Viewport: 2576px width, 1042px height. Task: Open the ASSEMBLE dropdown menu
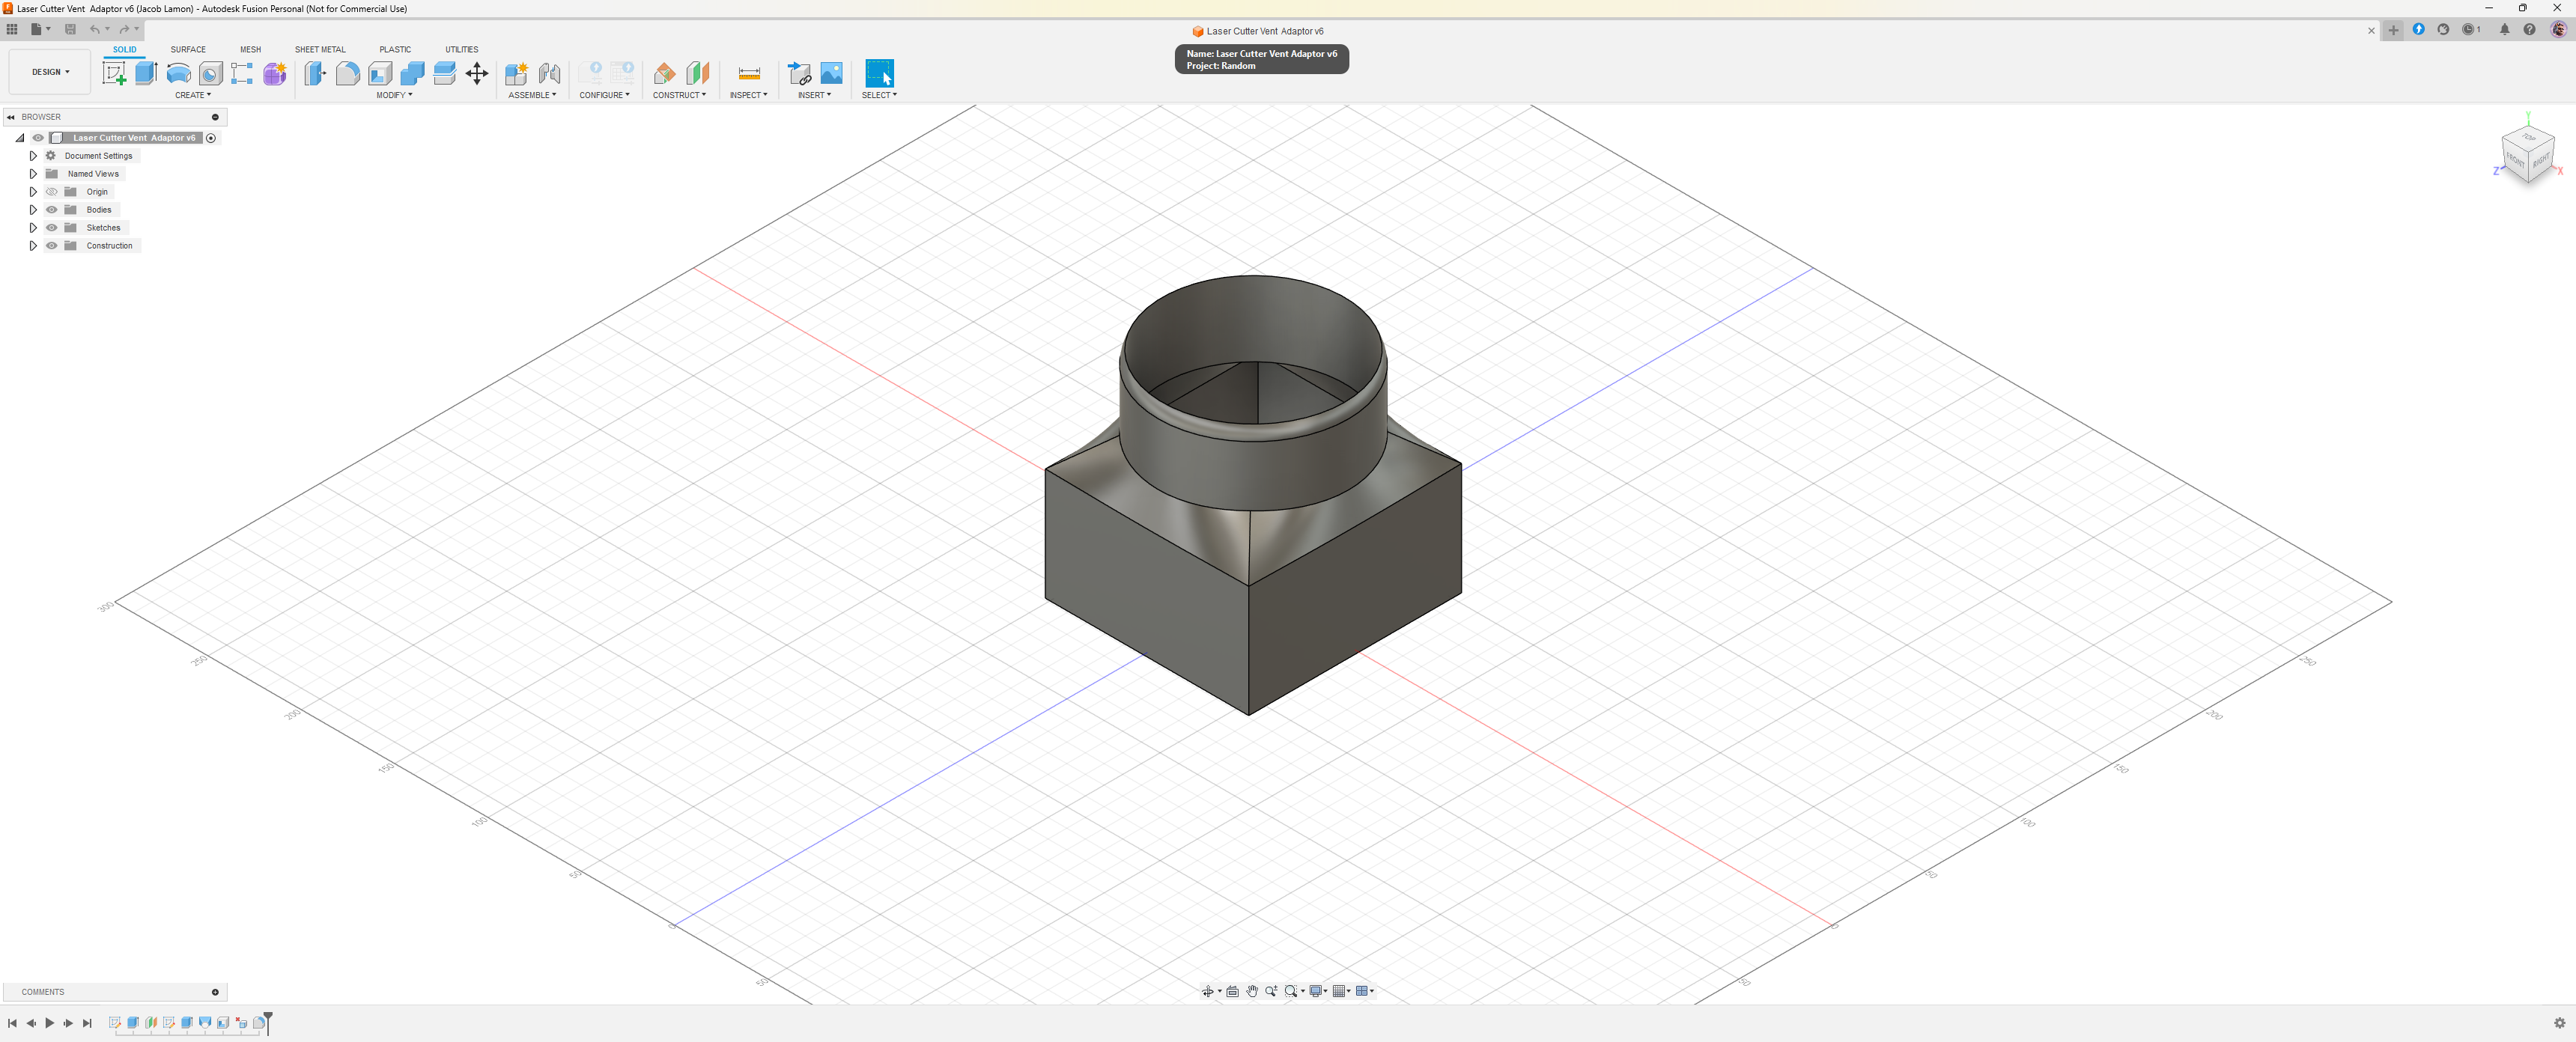point(532,95)
